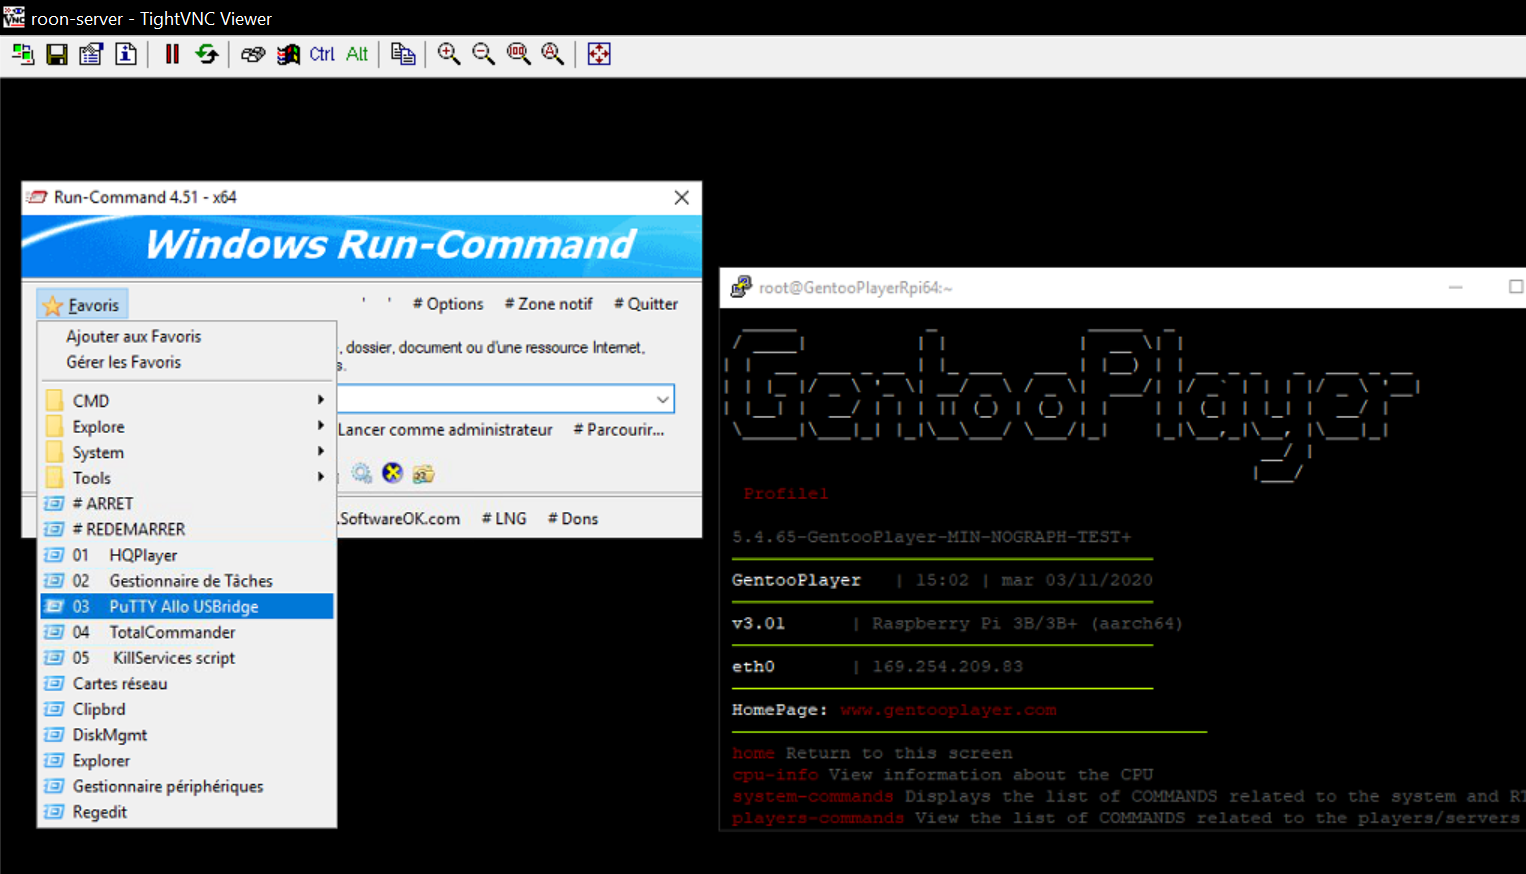Expand the Explore favorites folder submenu
Screen dimensions: 1526x874
point(186,426)
